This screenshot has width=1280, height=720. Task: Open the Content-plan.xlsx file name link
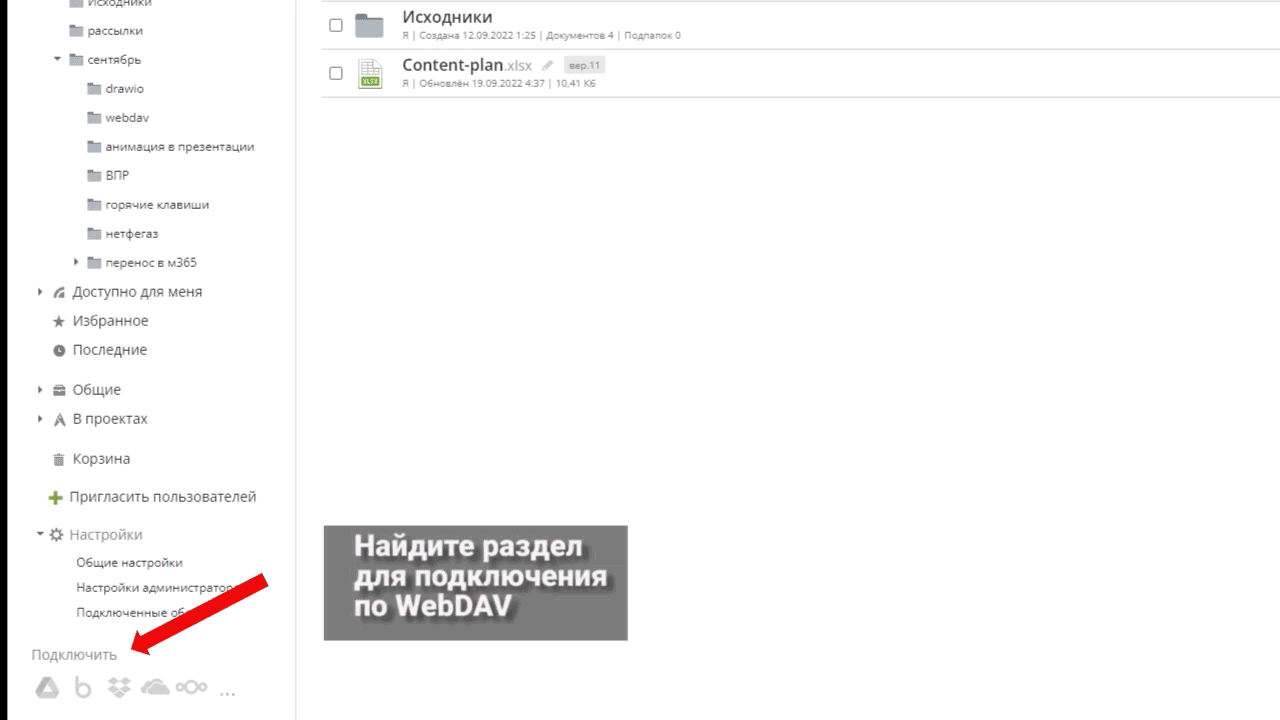click(467, 65)
